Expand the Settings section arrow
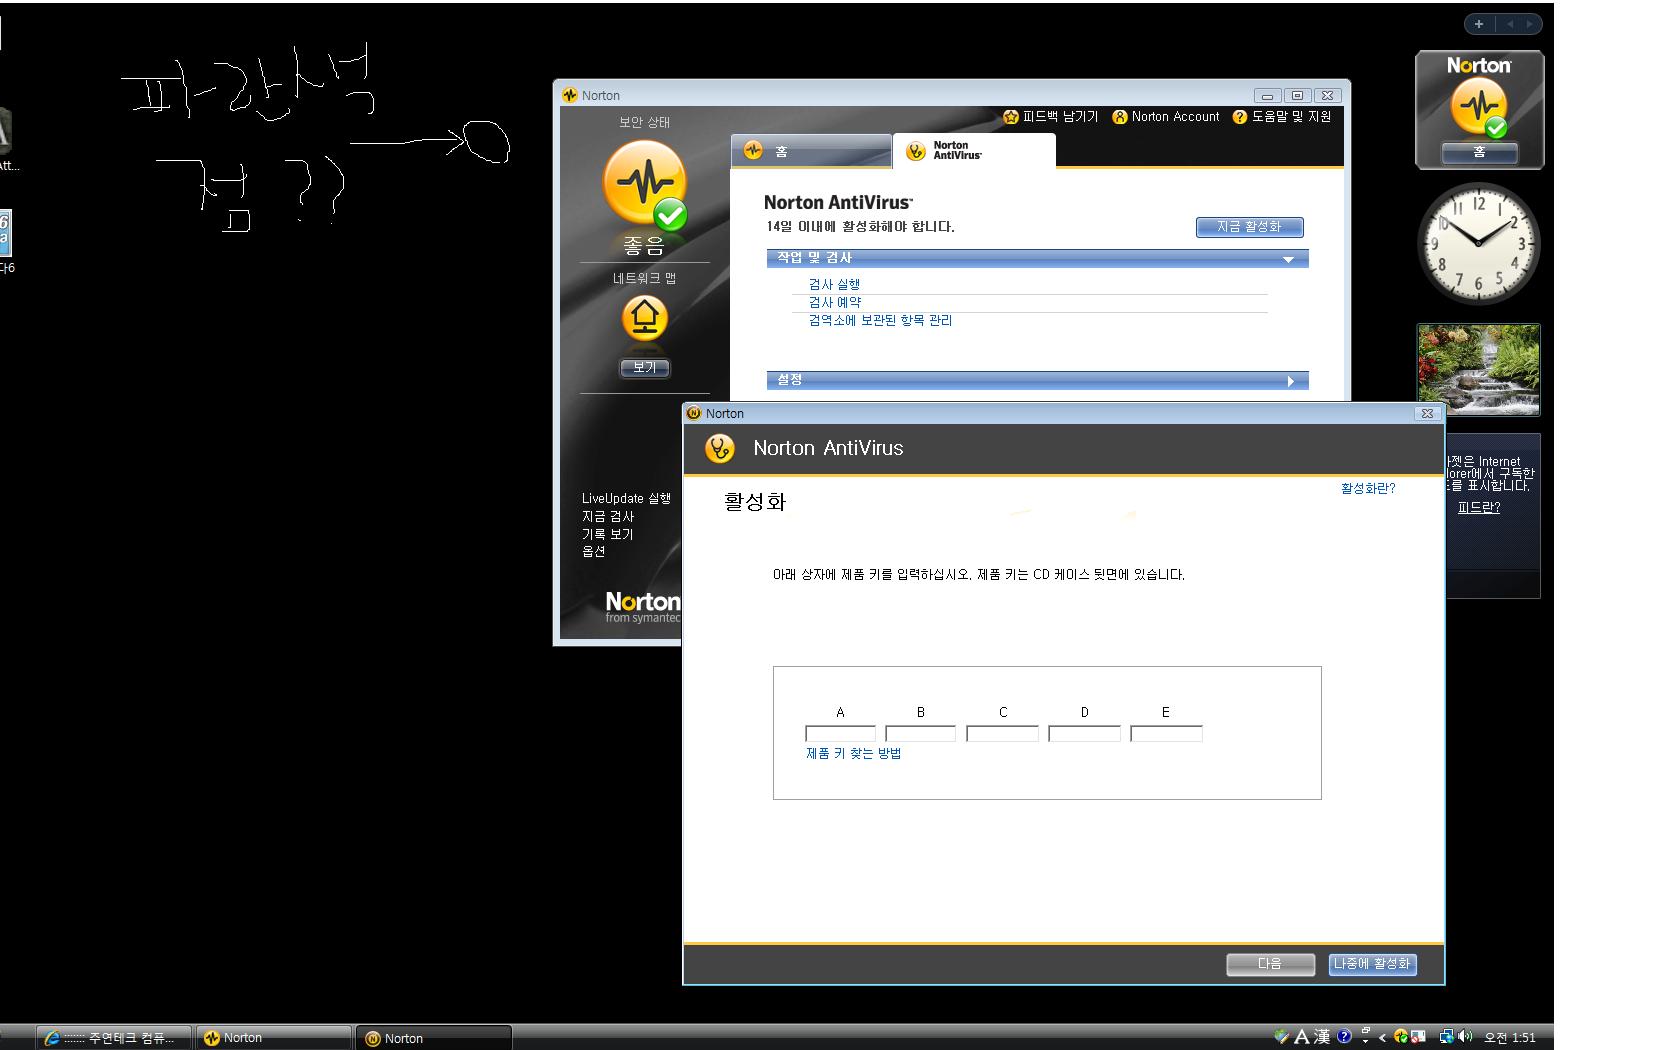The image size is (1680, 1050). click(x=1291, y=381)
